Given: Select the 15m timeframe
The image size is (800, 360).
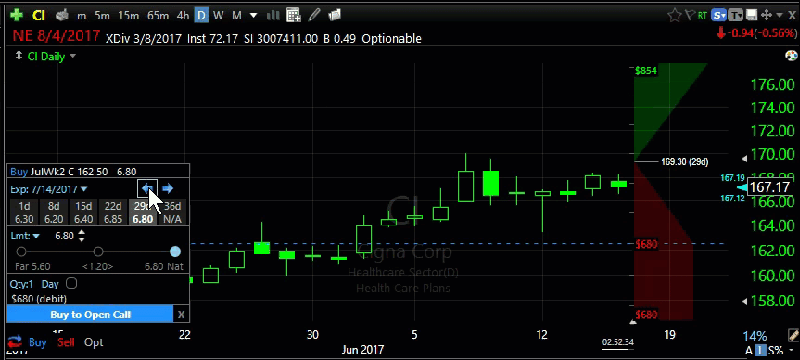Looking at the screenshot, I should (128, 15).
